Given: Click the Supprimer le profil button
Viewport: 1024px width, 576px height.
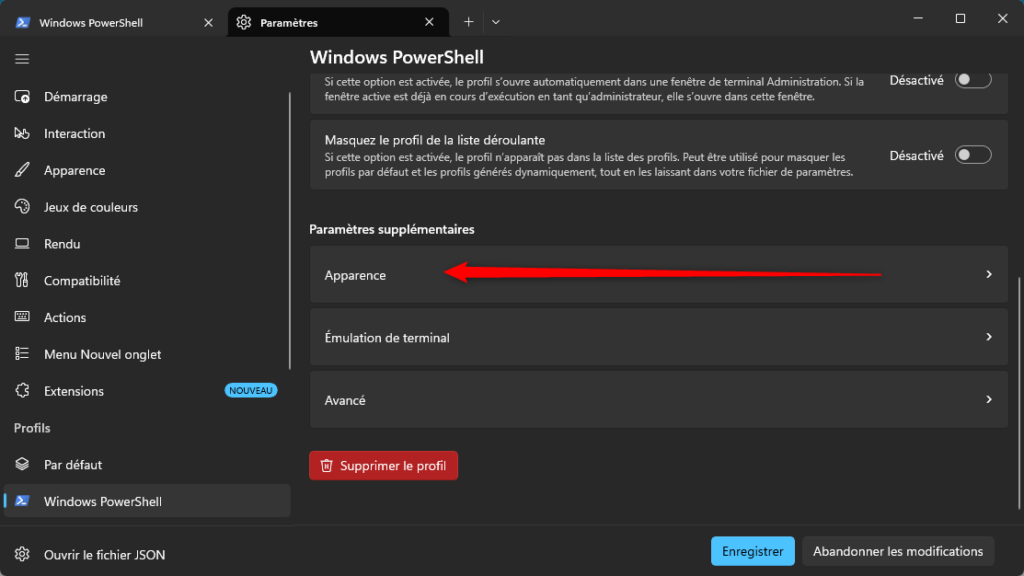Looking at the screenshot, I should click(x=383, y=466).
